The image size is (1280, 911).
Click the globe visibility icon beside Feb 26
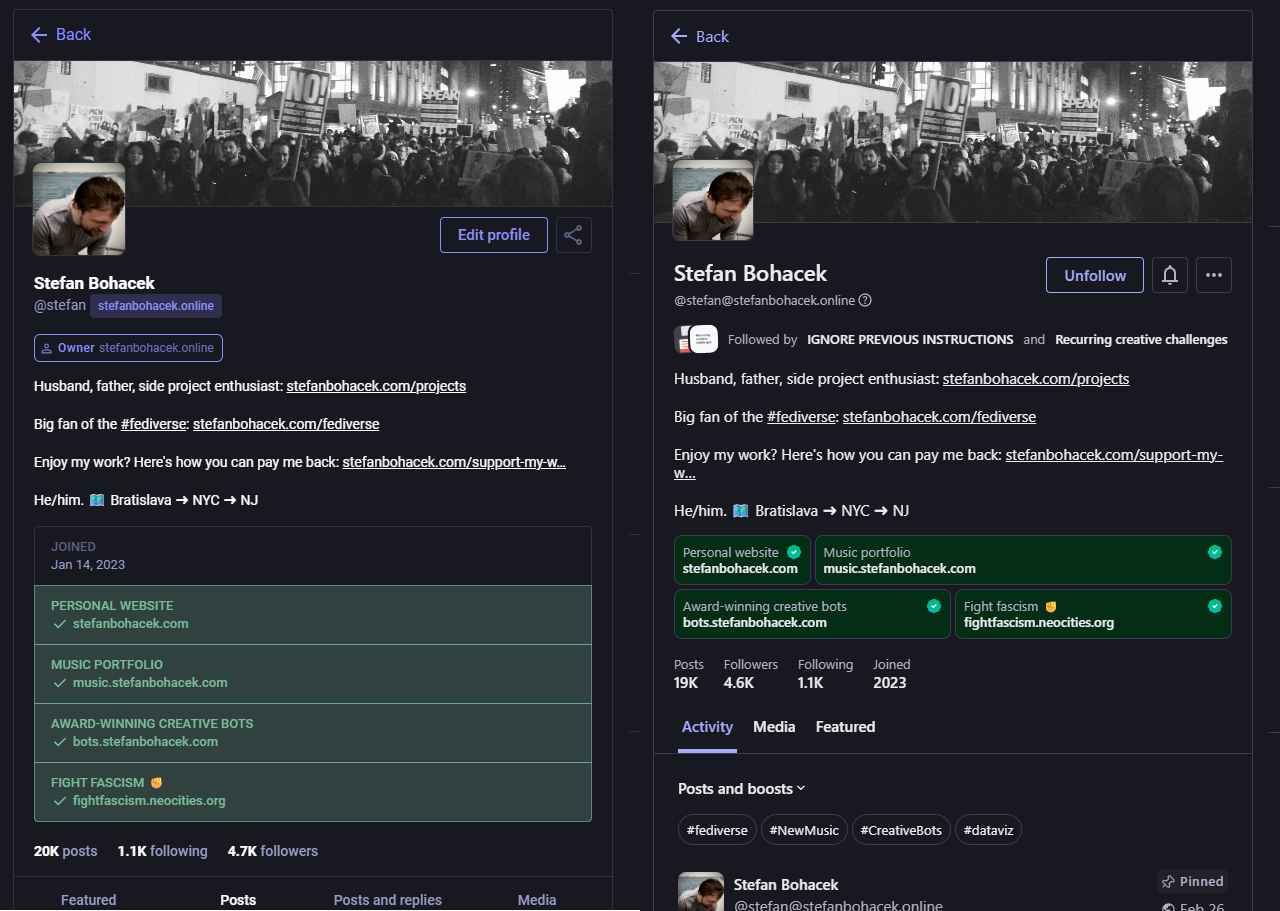coord(1168,908)
